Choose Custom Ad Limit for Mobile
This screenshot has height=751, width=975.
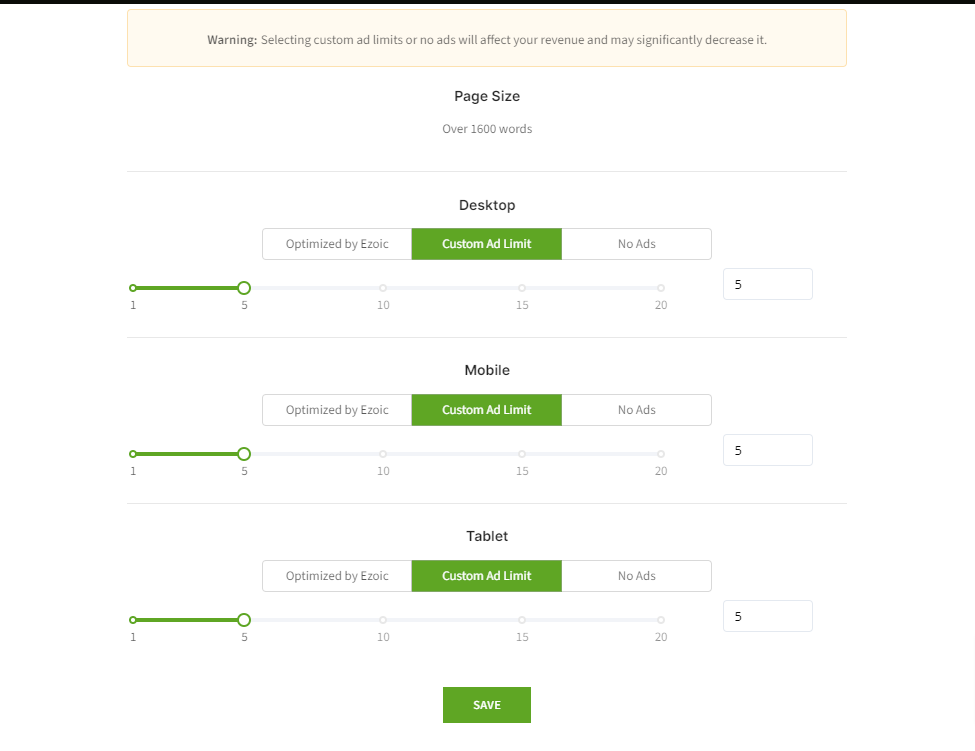(x=487, y=410)
